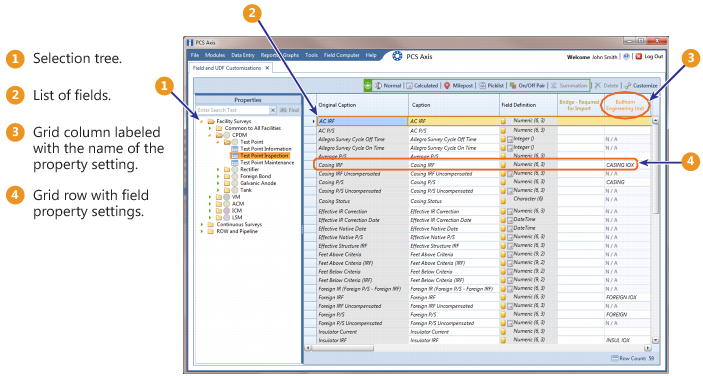703x376 pixels.
Task: Select the LSM tree item
Action: [x=237, y=218]
